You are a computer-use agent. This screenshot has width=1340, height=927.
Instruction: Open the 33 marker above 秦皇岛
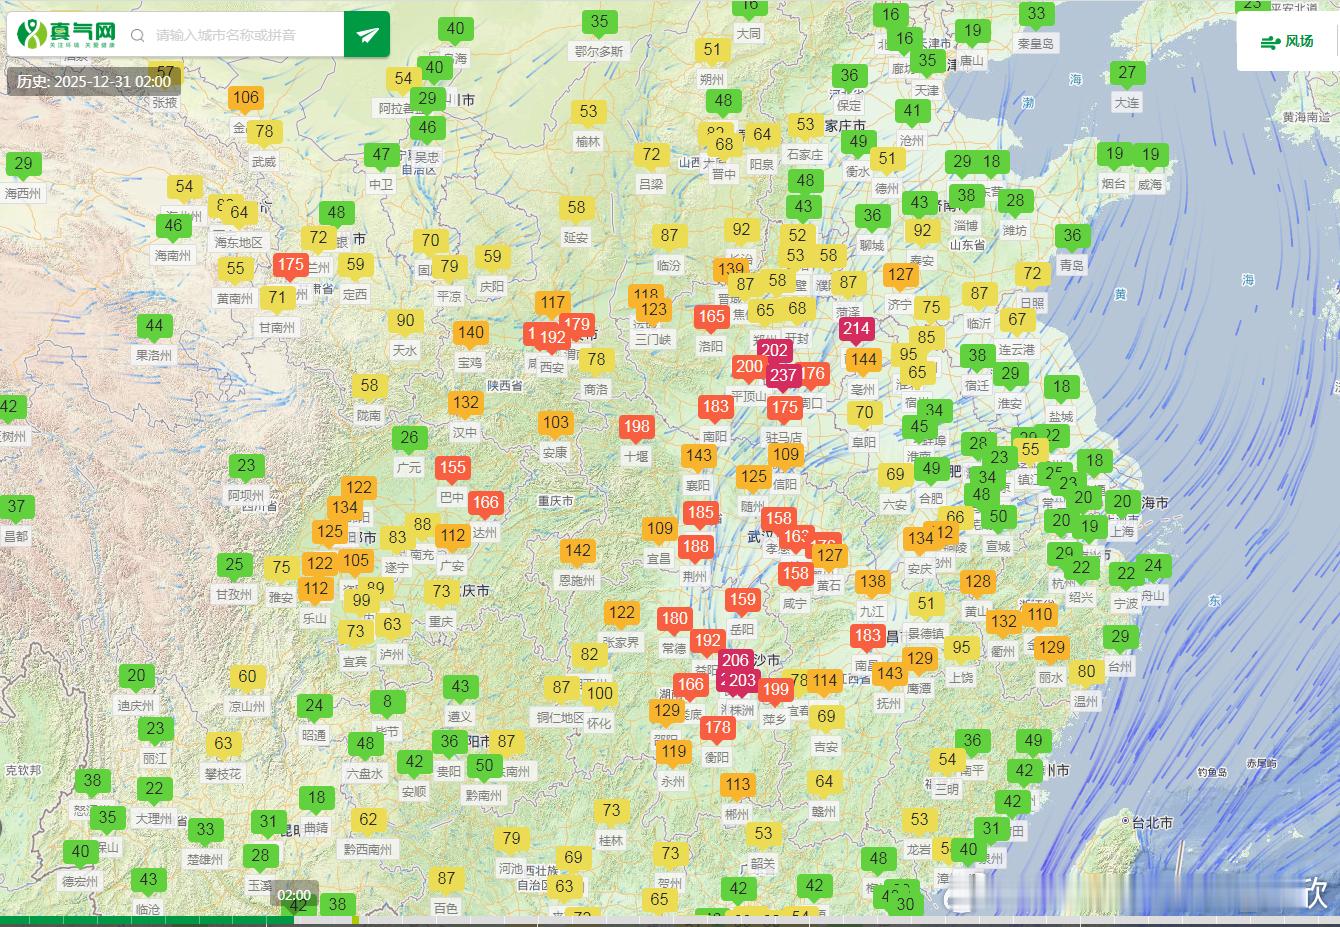coord(1036,16)
